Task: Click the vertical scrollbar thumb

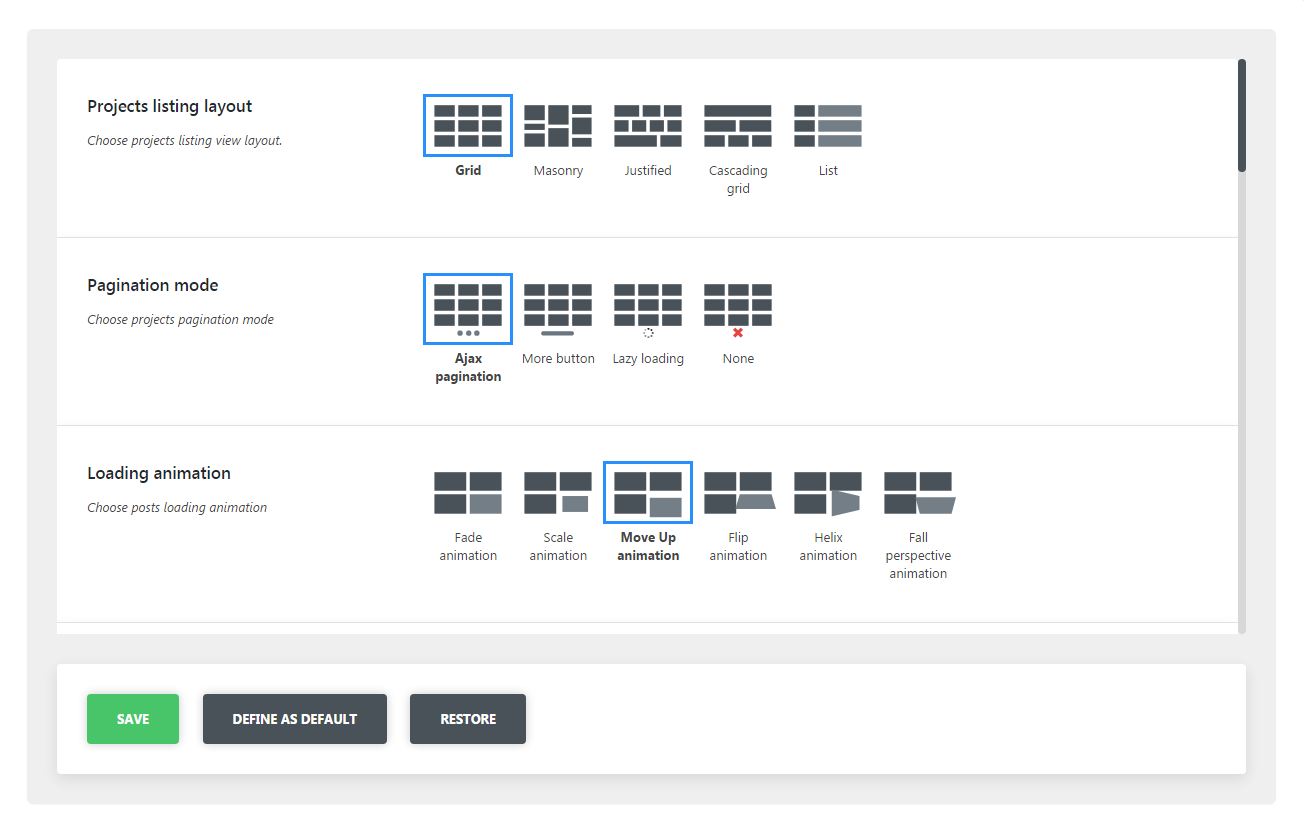Action: click(x=1242, y=115)
